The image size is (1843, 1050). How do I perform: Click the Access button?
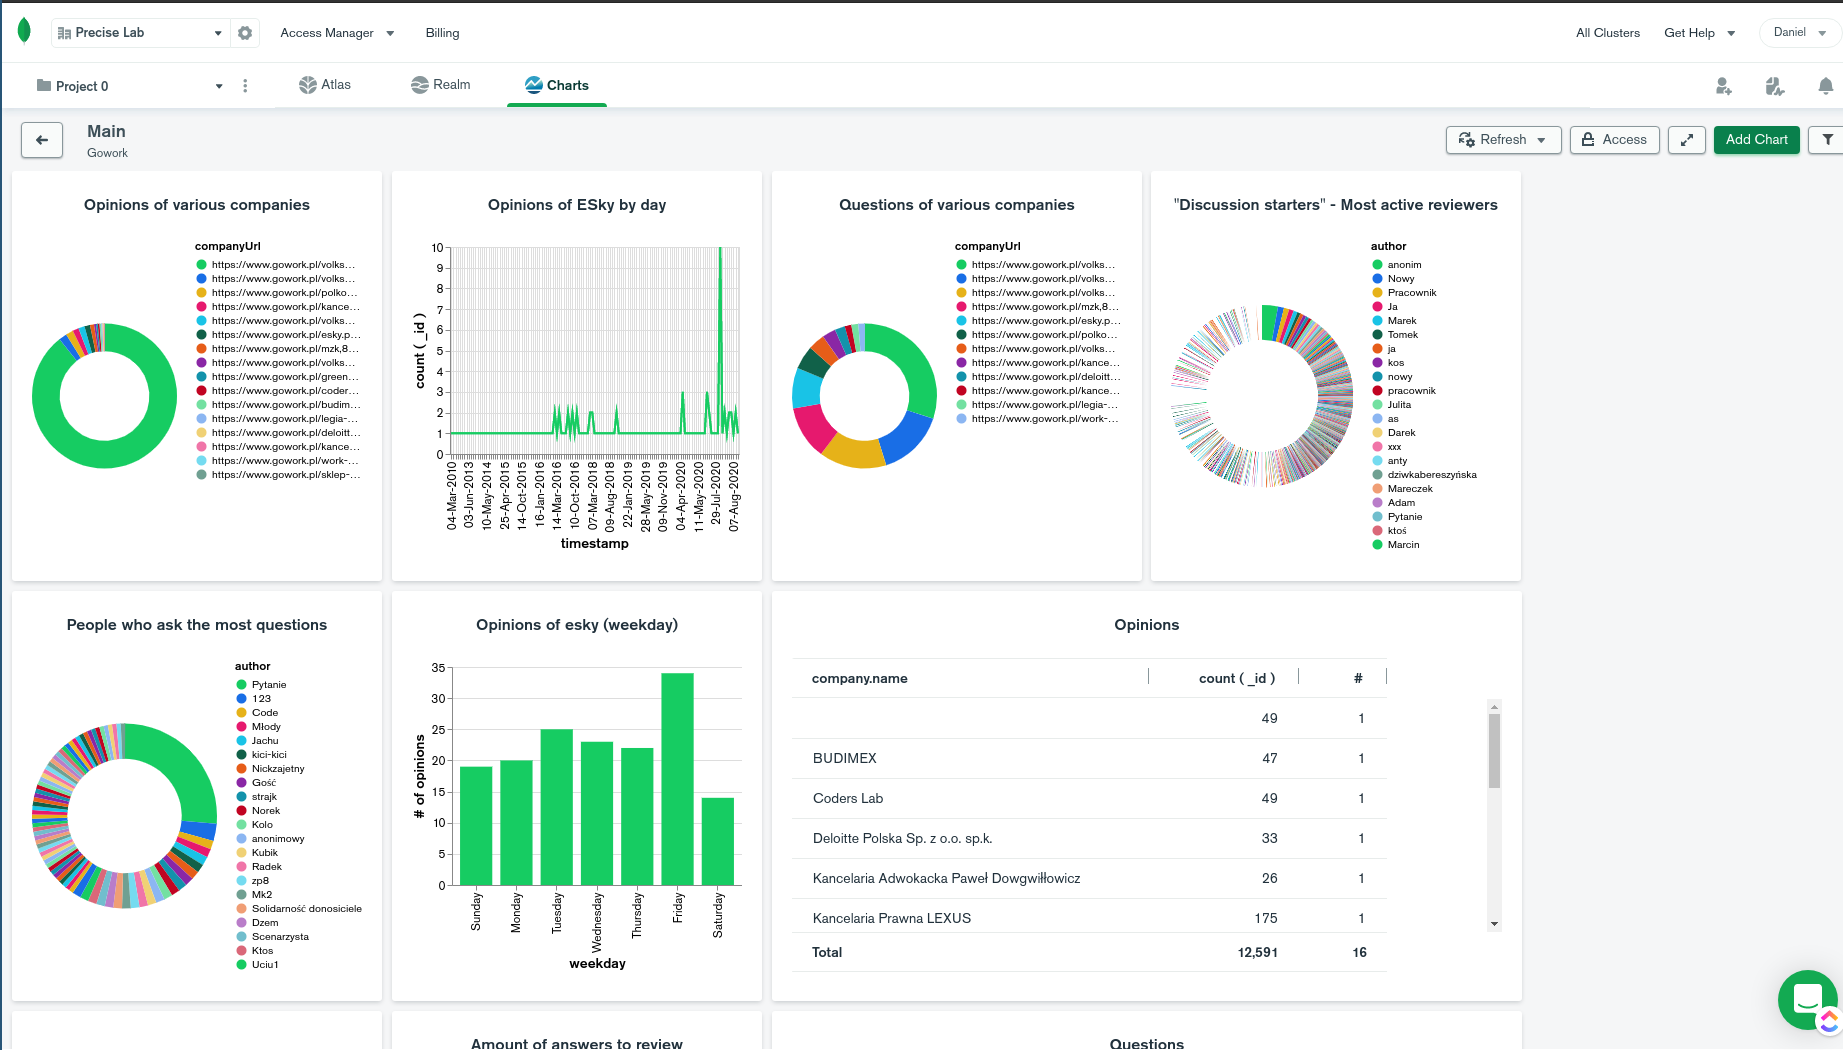point(1614,140)
